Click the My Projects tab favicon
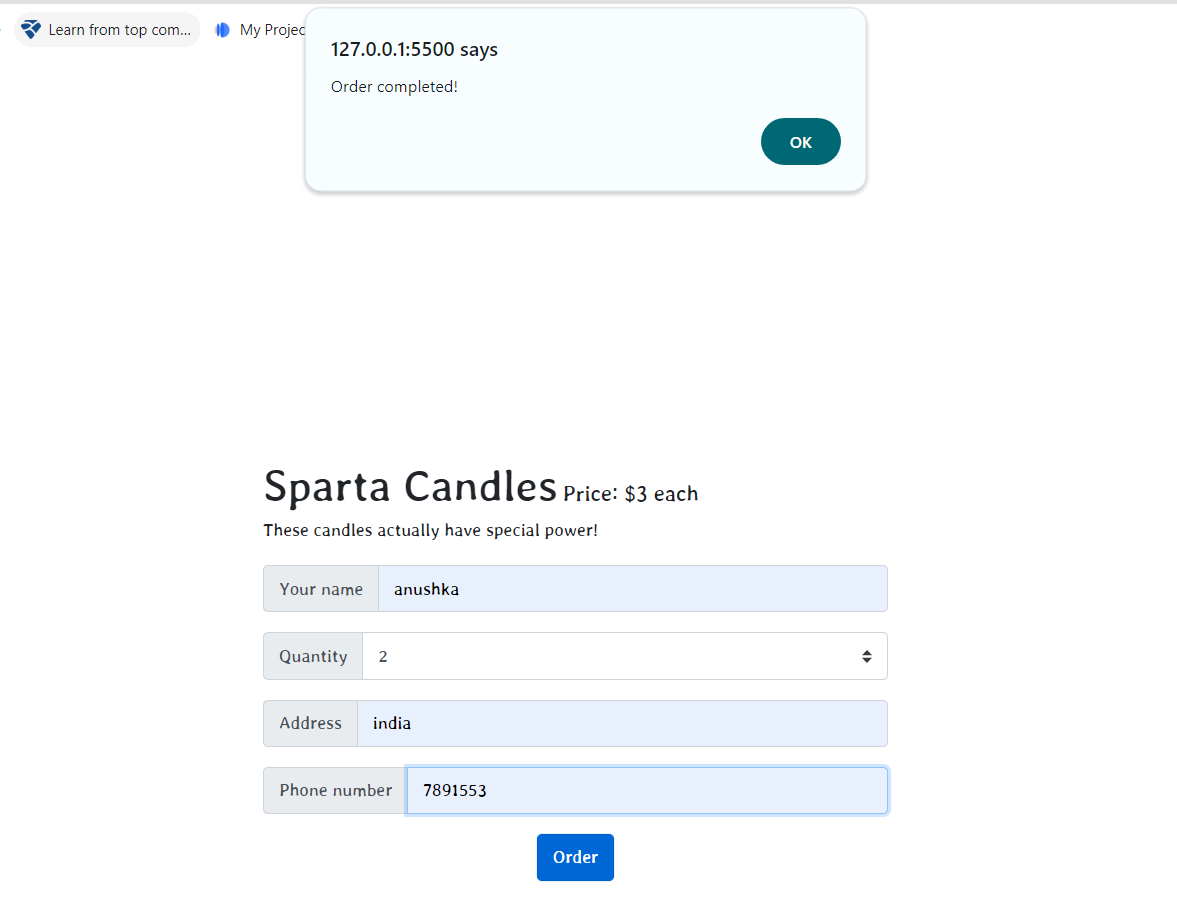Screen dimensions: 1177x907 tap(222, 29)
